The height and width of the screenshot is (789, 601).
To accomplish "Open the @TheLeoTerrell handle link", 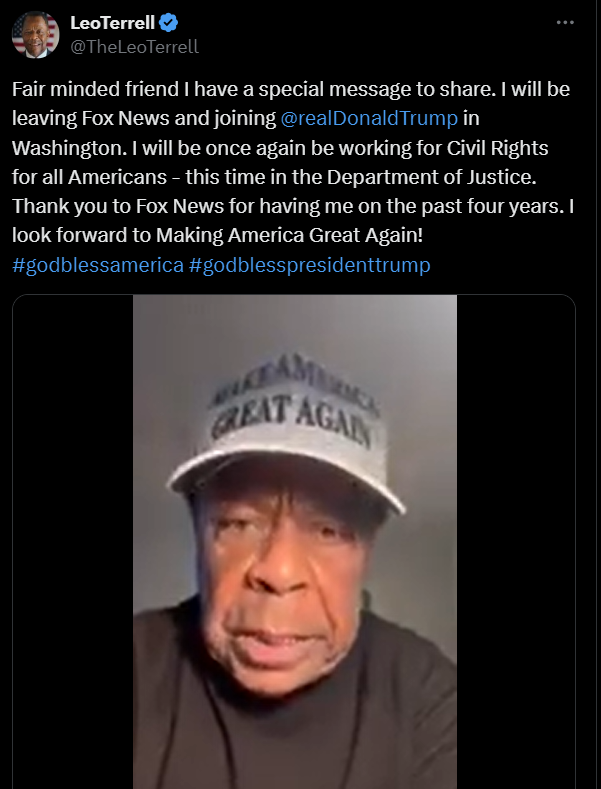I will [x=134, y=47].
